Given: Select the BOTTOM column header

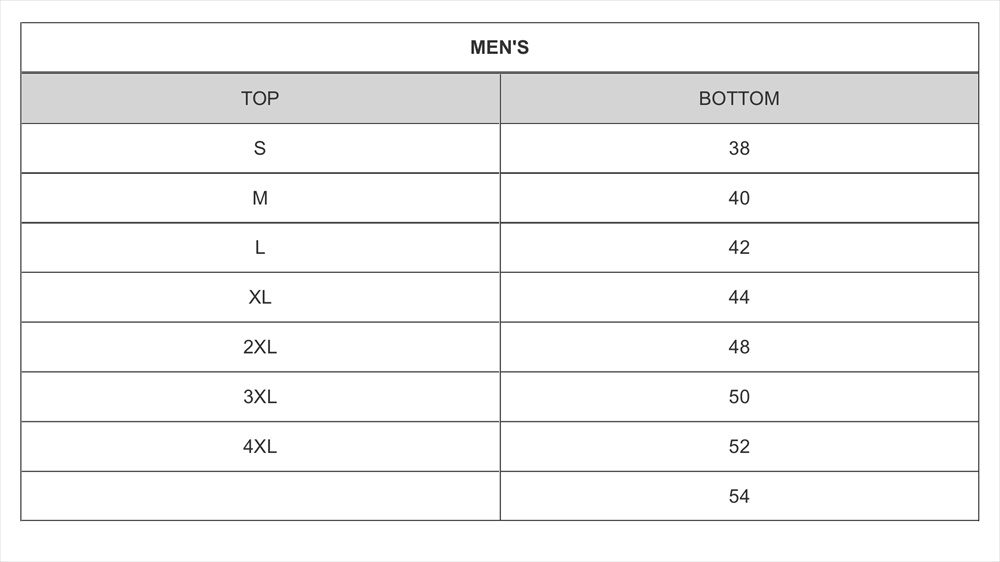Looking at the screenshot, I should [739, 99].
